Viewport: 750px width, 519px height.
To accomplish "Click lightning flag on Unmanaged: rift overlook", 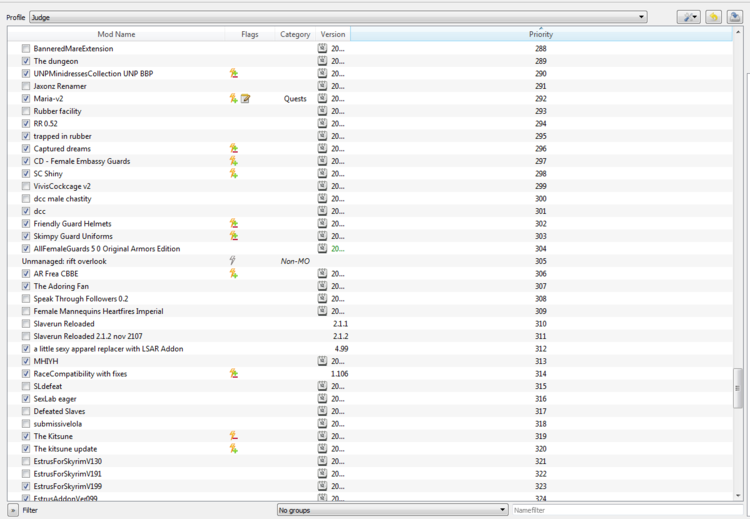I will click(x=232, y=261).
